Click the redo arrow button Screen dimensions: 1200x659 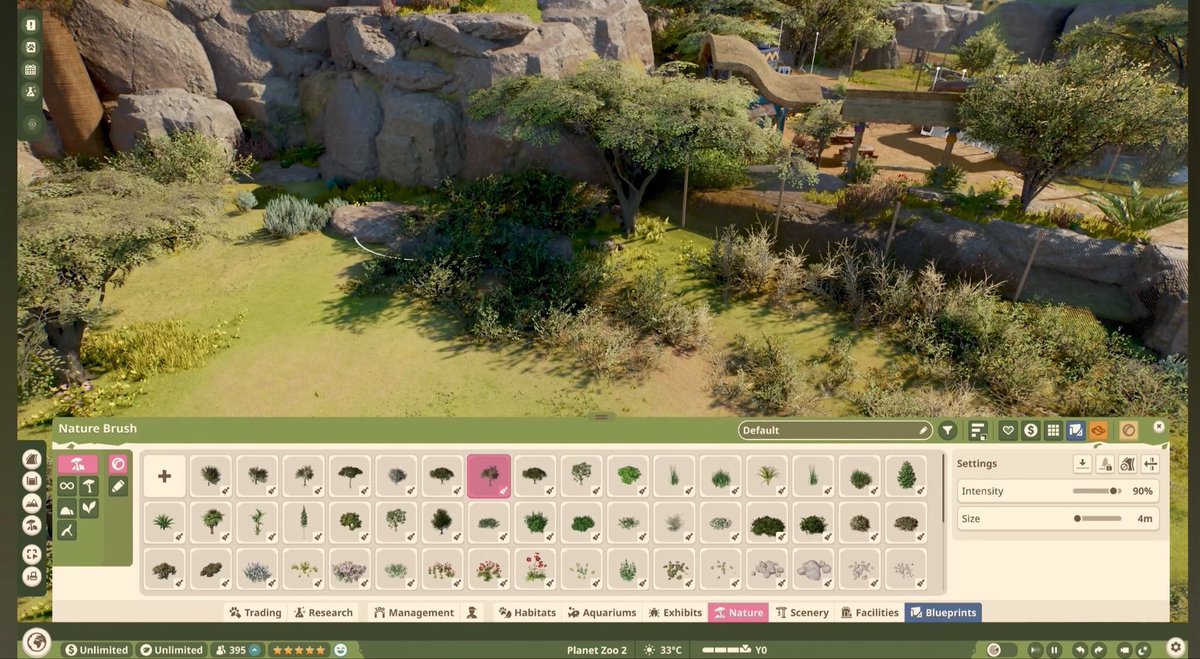click(x=1099, y=650)
